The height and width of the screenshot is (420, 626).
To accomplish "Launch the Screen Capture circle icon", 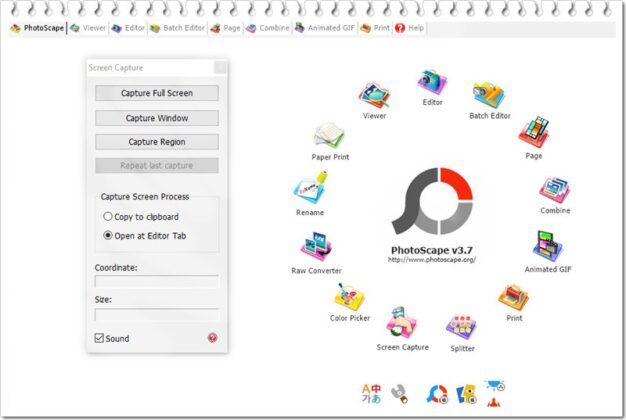I will click(401, 323).
